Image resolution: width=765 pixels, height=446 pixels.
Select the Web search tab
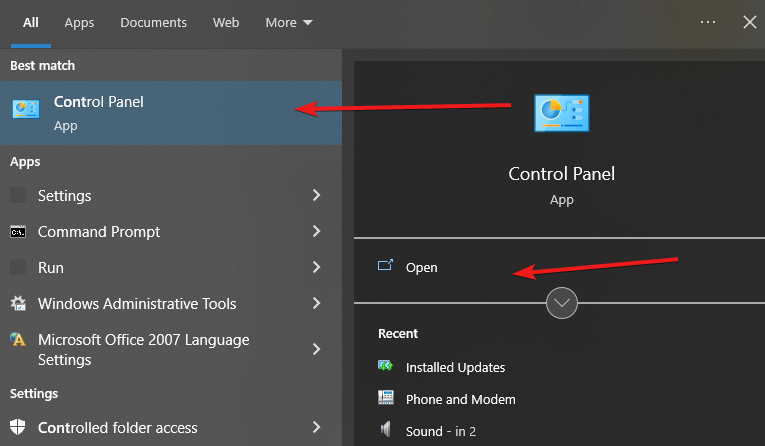(x=226, y=22)
